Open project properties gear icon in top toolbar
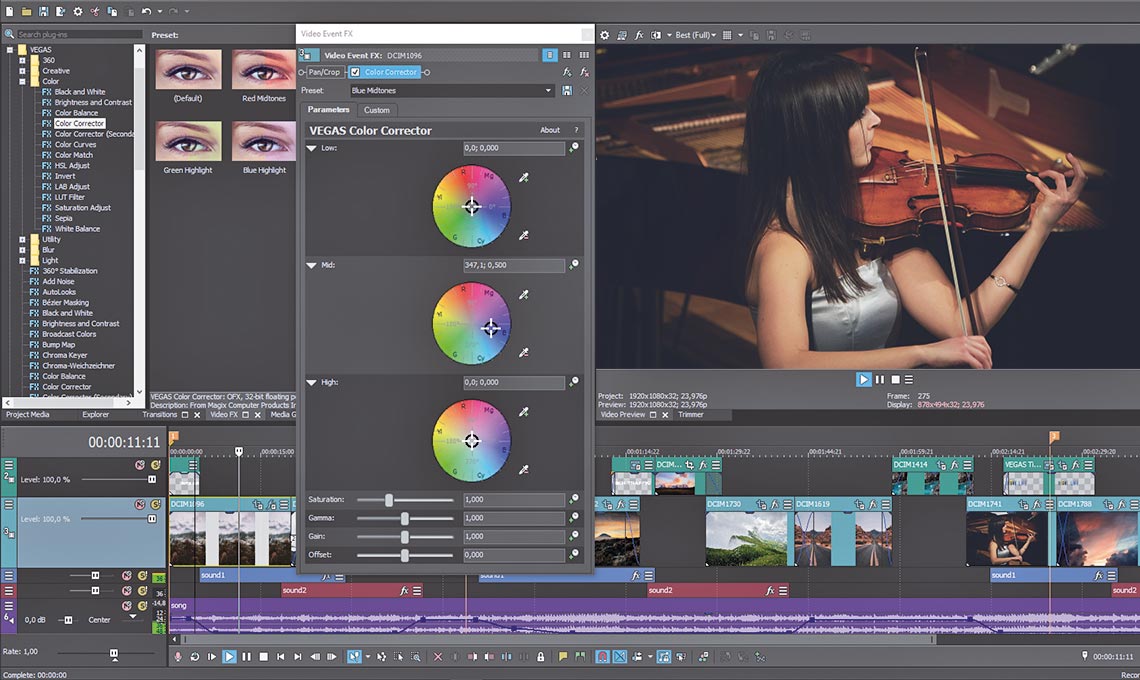 [x=78, y=12]
